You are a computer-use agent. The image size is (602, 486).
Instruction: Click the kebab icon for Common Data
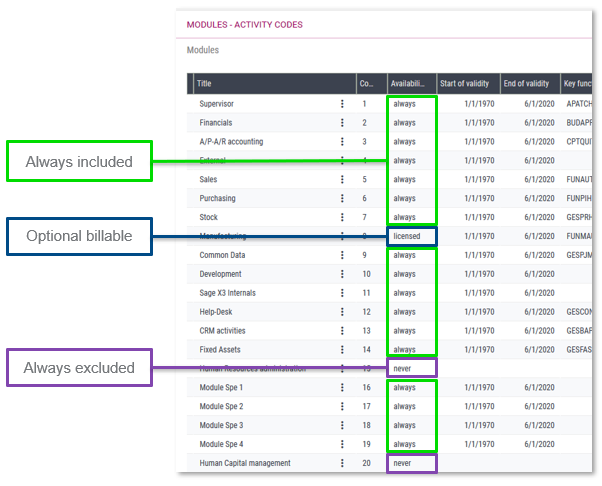point(342,255)
